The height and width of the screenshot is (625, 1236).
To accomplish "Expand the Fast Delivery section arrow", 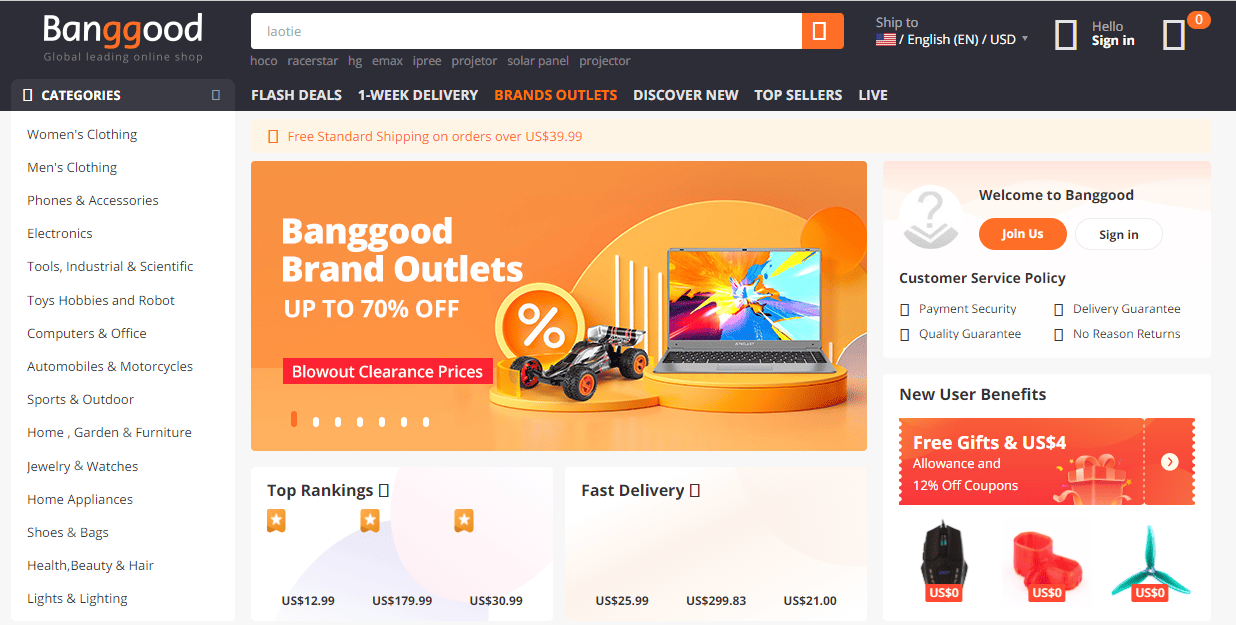I will coord(695,490).
